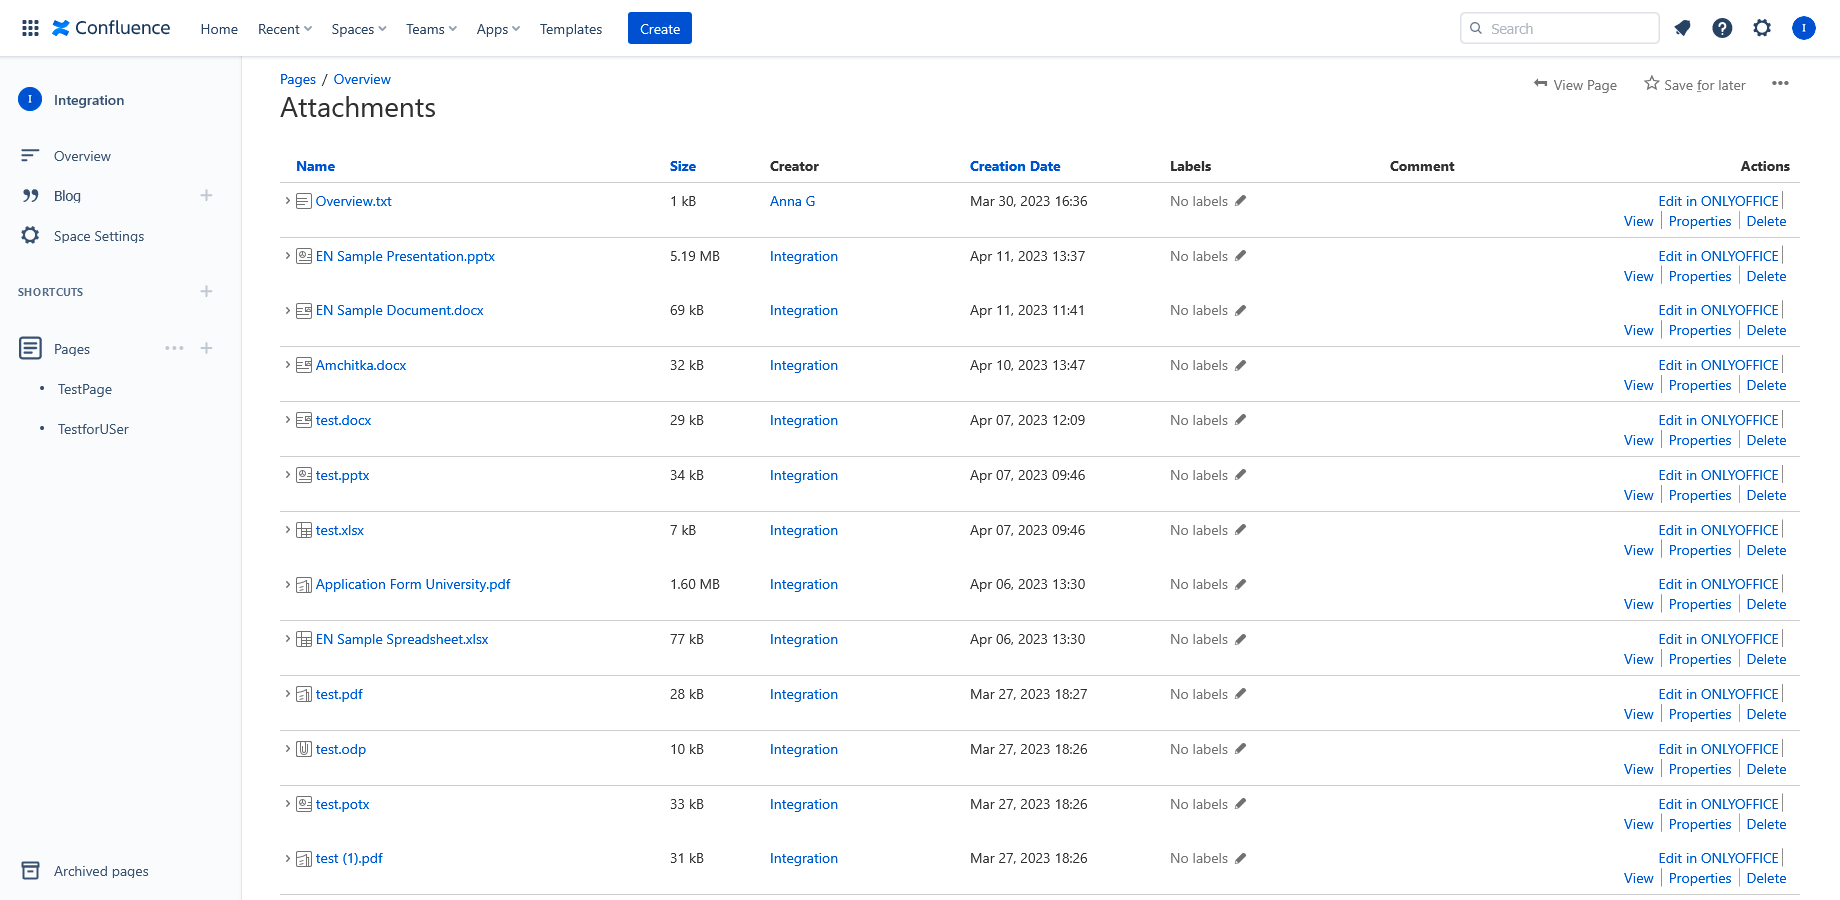Open user profile avatar in header

(x=1804, y=28)
